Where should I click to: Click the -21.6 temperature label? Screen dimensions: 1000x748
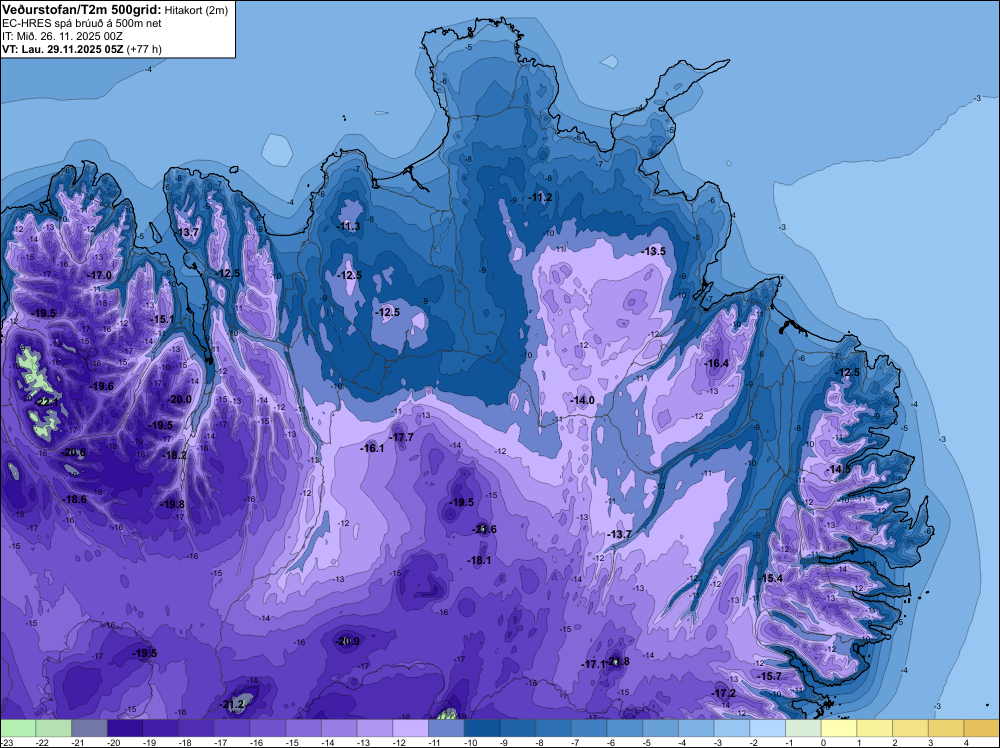pyautogui.click(x=484, y=529)
